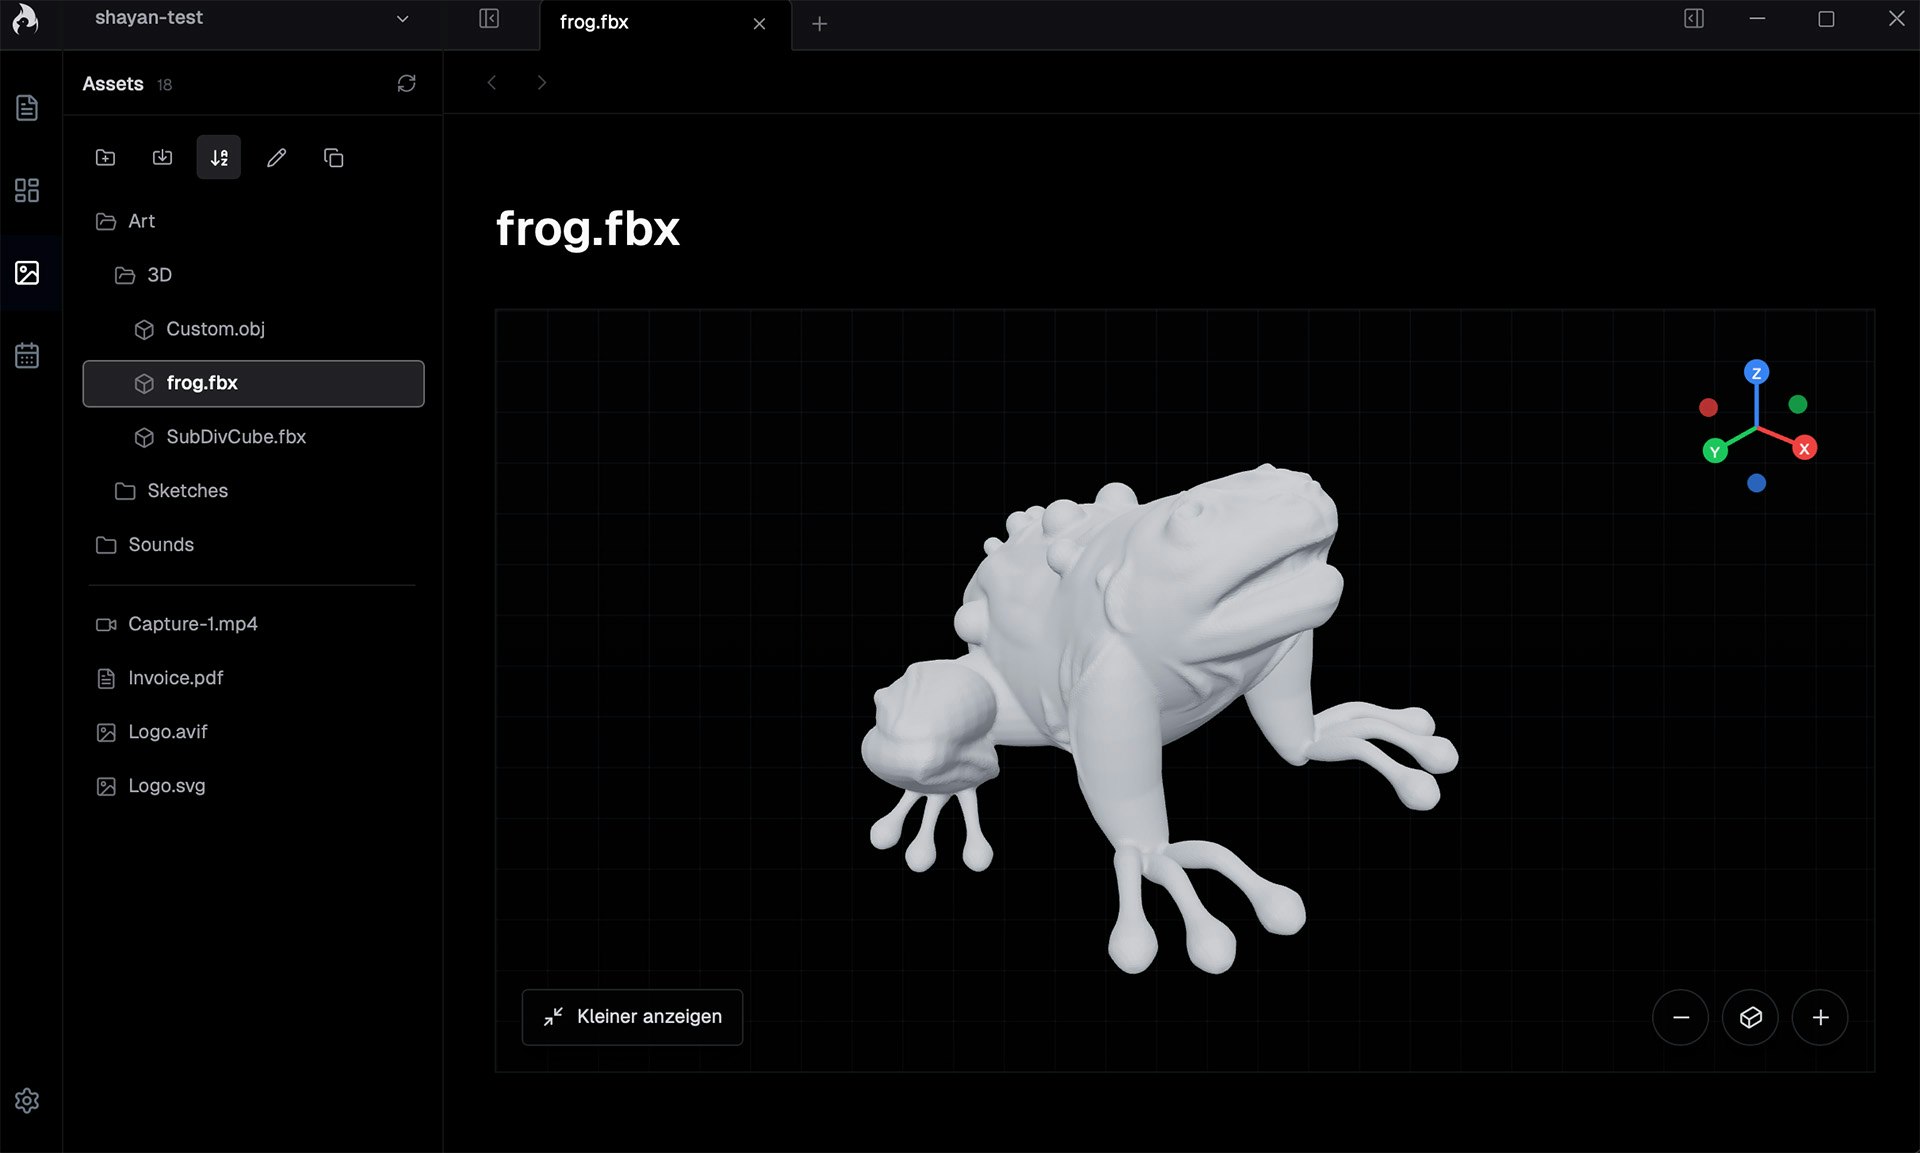Screen dimensions: 1920x1153
Task: Import asset using download-to-folder icon
Action: [162, 157]
